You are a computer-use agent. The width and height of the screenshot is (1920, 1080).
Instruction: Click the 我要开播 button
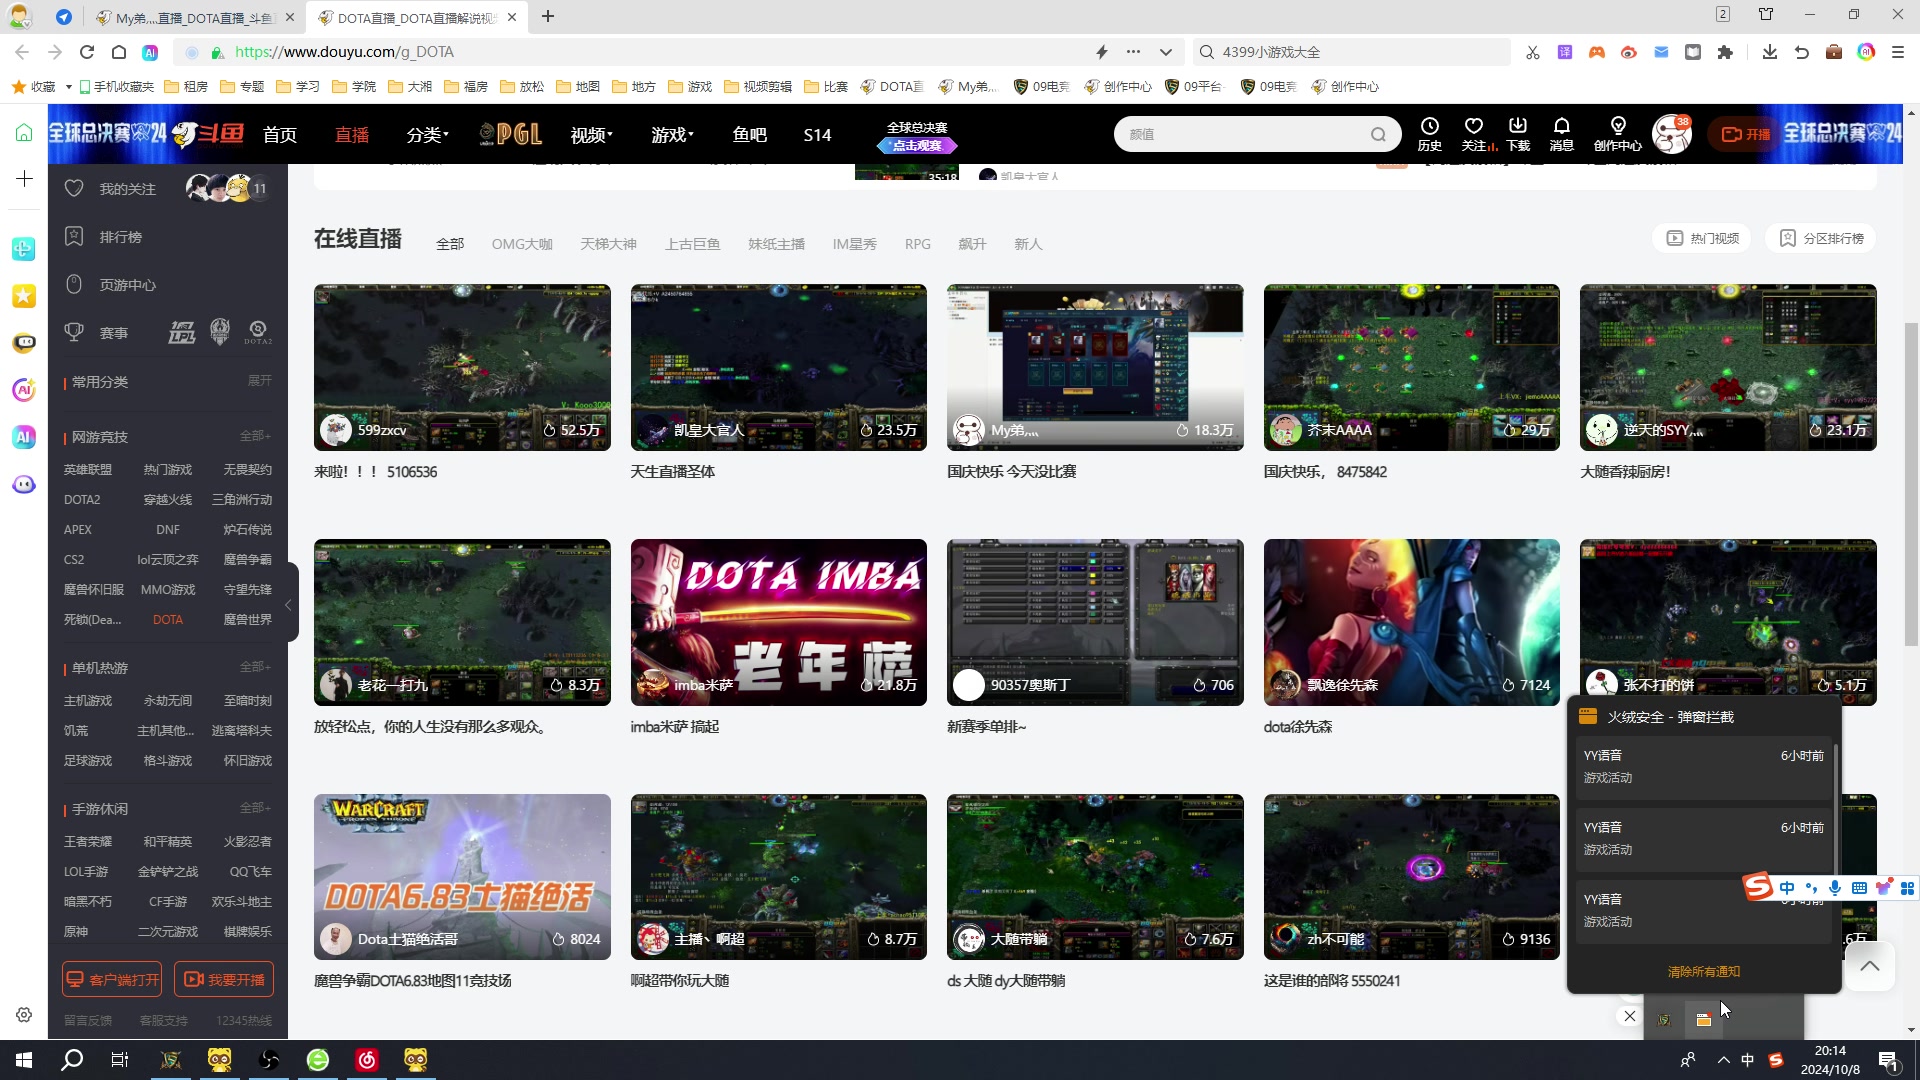(x=224, y=980)
